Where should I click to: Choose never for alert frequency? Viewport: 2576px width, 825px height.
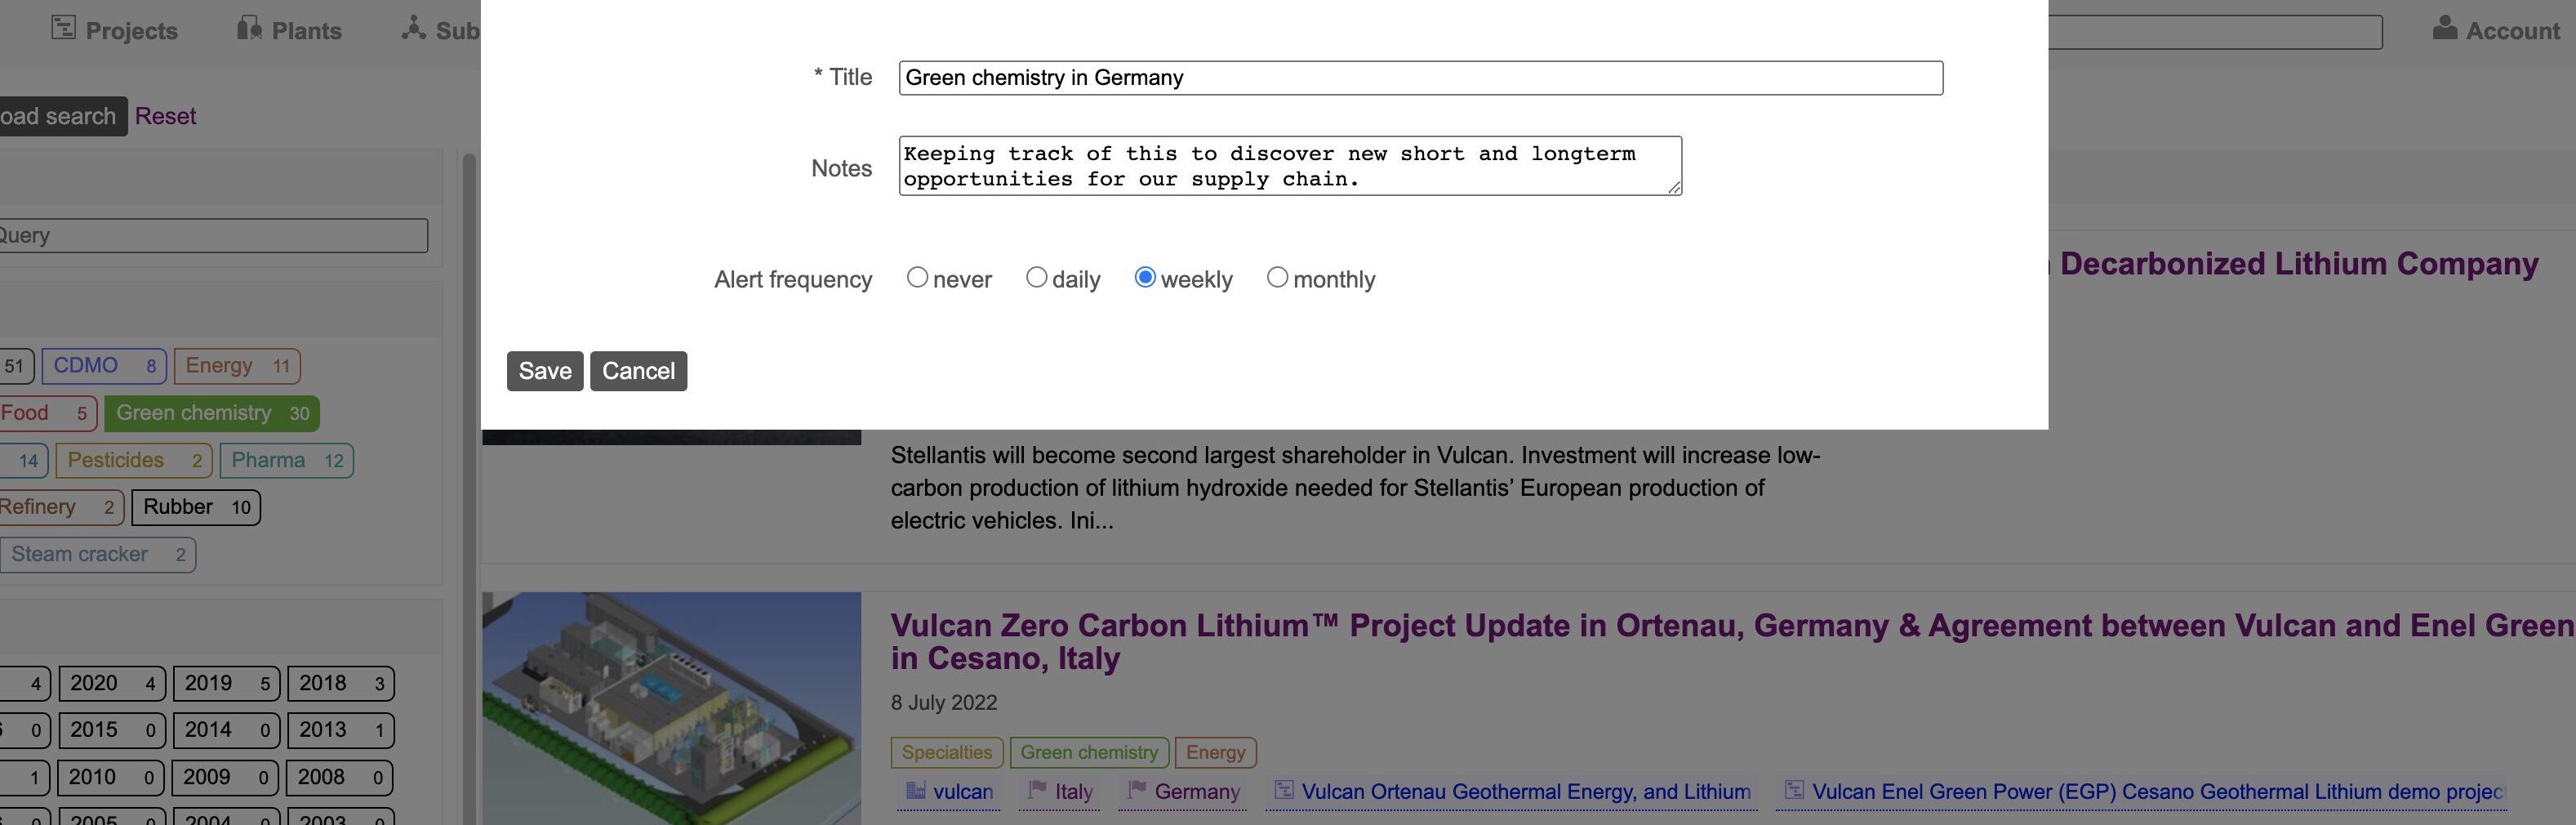click(918, 276)
